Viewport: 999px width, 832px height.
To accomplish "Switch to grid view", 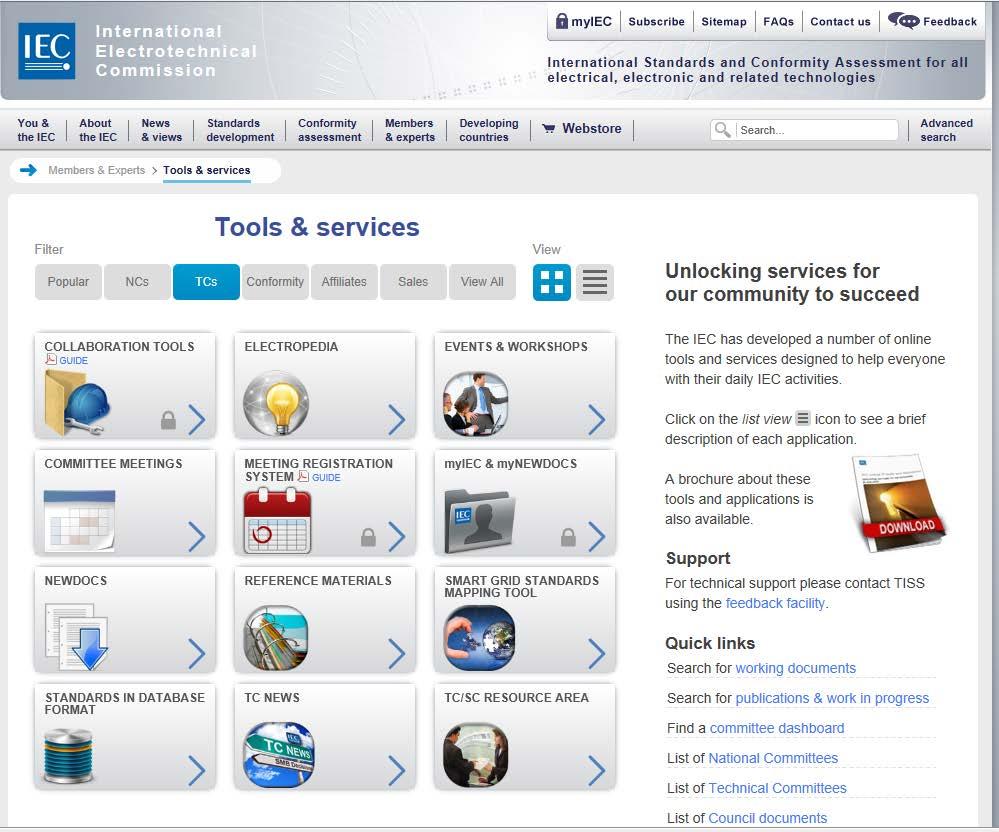I will click(552, 282).
